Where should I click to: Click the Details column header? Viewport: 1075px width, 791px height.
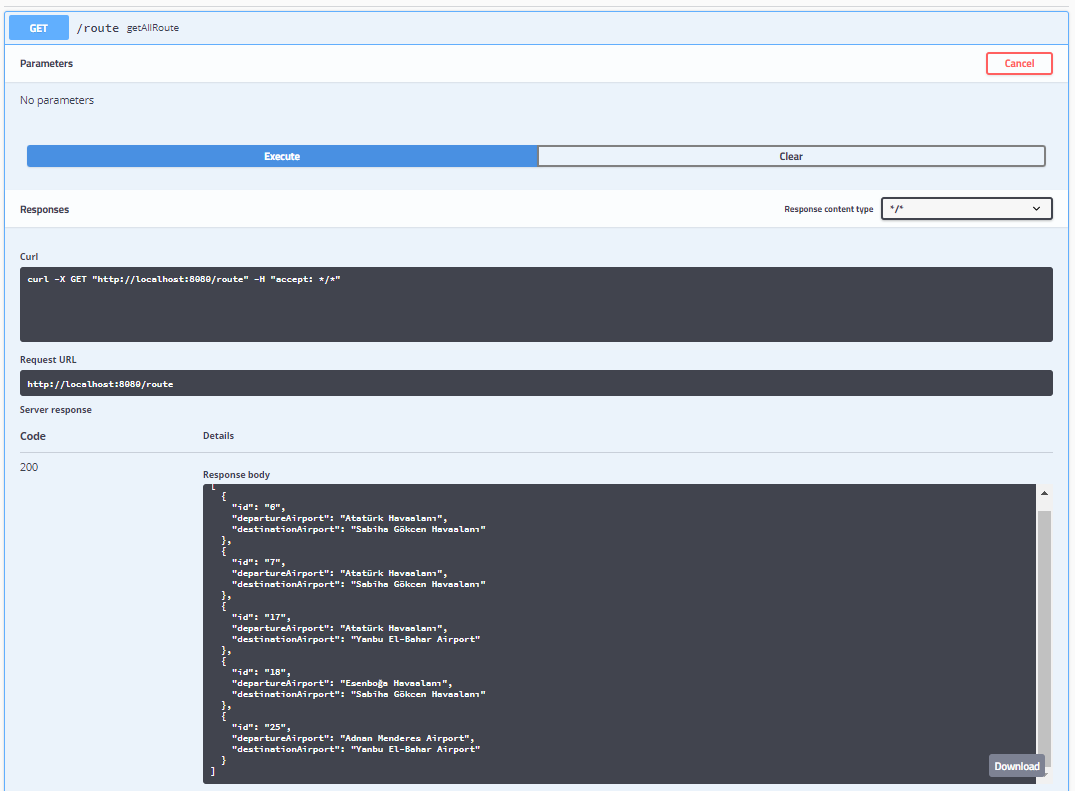219,435
